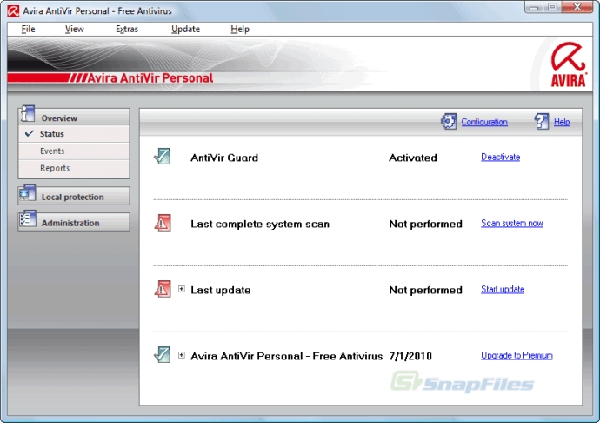Click the checkmark beside Status
Screen dimensions: 600x423
point(29,134)
